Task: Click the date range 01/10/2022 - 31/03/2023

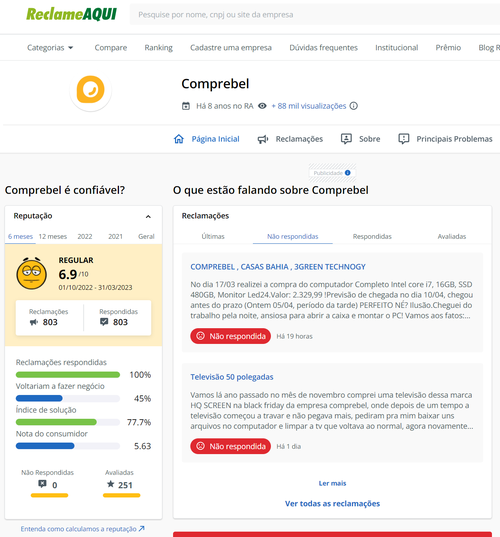Action: point(95,288)
